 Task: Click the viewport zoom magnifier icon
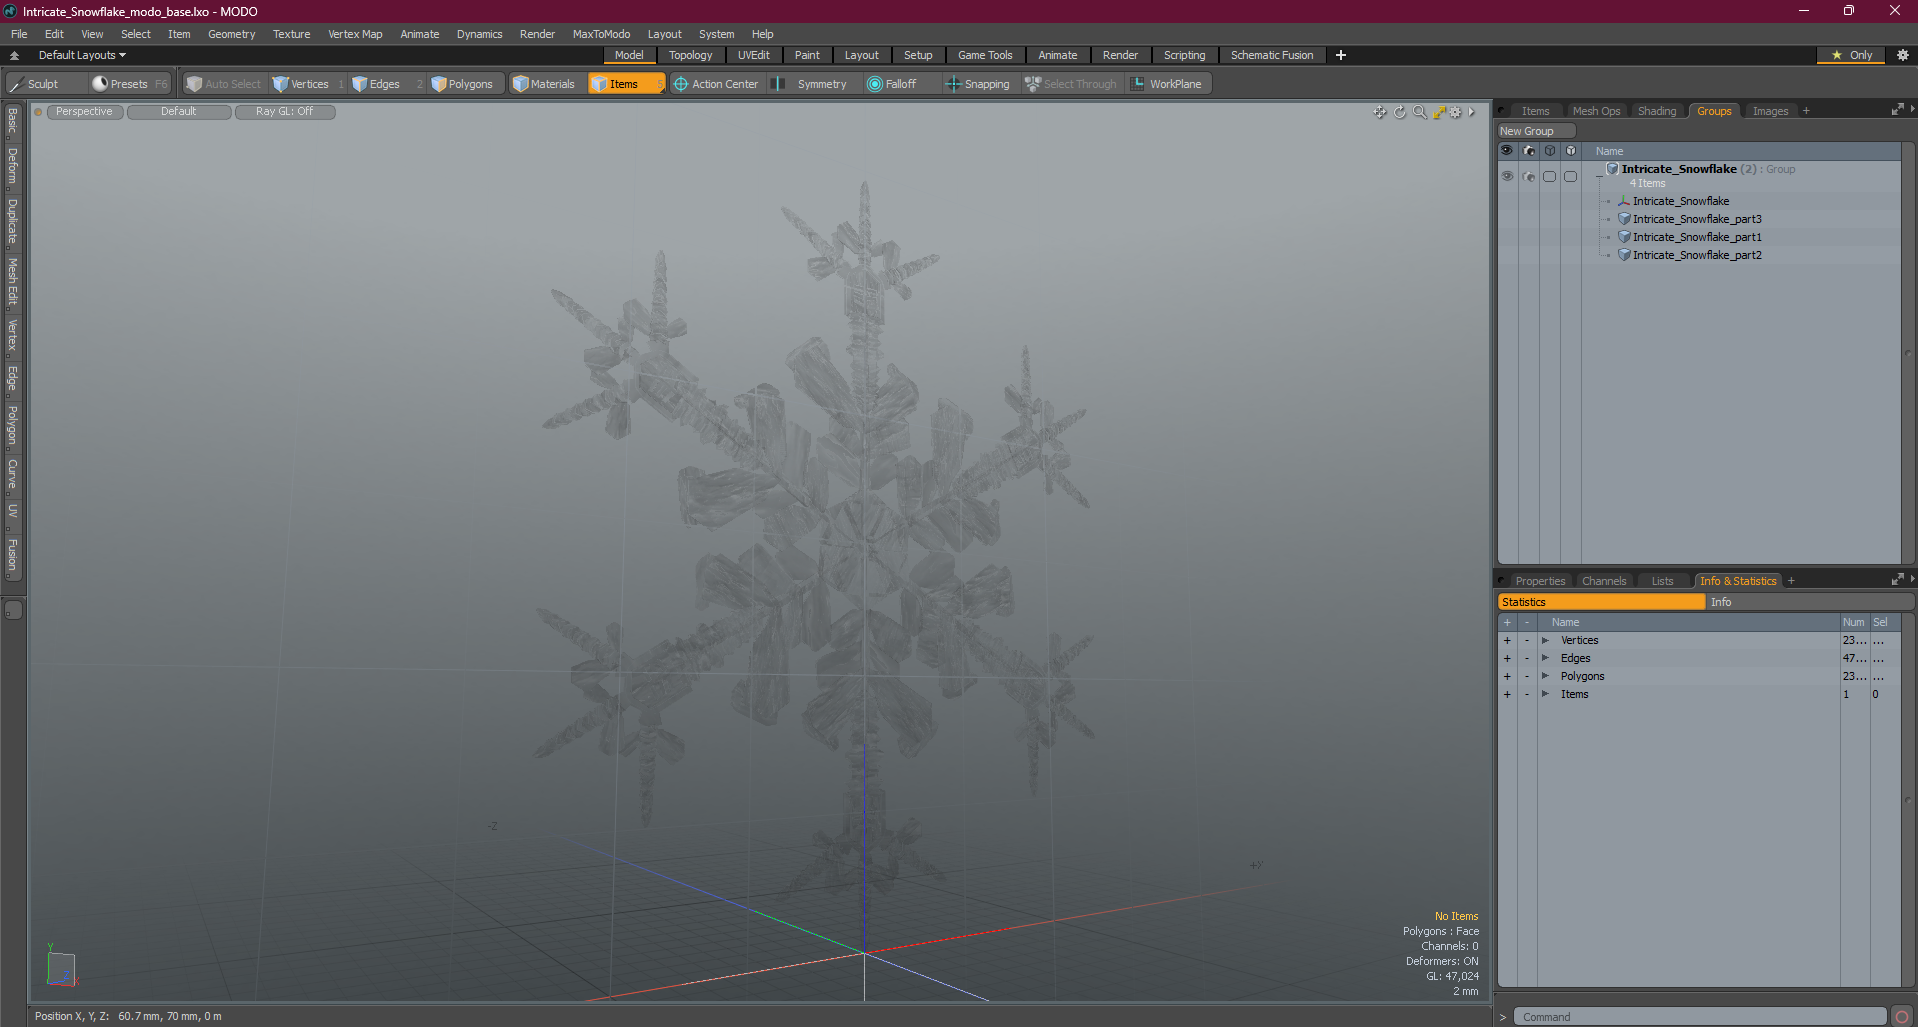pos(1419,112)
